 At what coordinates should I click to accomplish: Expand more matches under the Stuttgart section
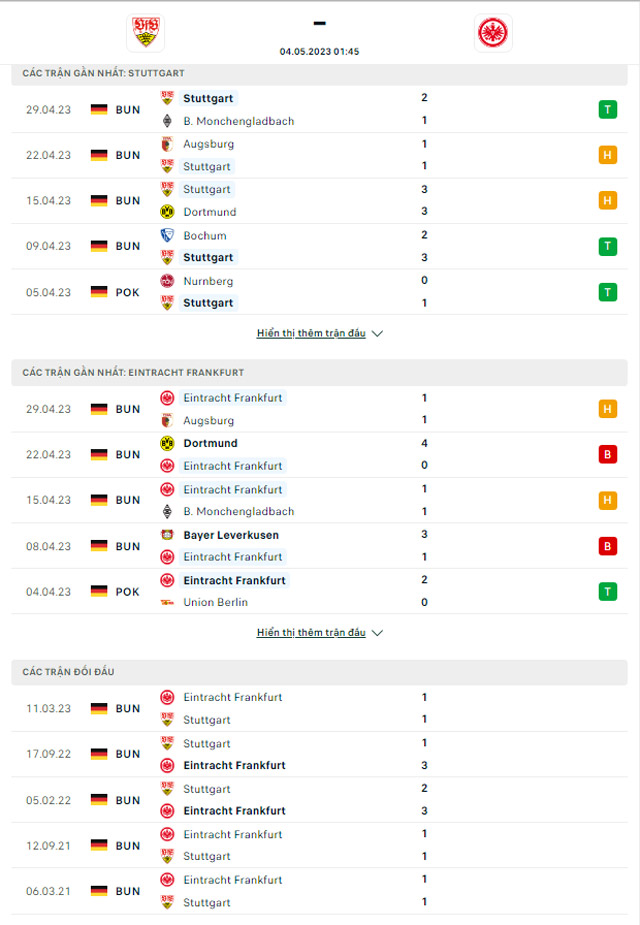(311, 333)
